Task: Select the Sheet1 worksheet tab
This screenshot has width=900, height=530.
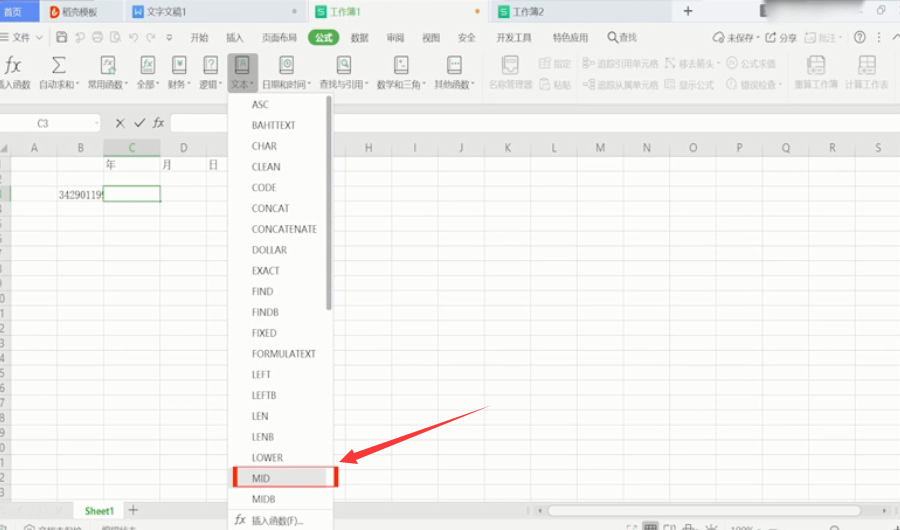Action: (99, 510)
